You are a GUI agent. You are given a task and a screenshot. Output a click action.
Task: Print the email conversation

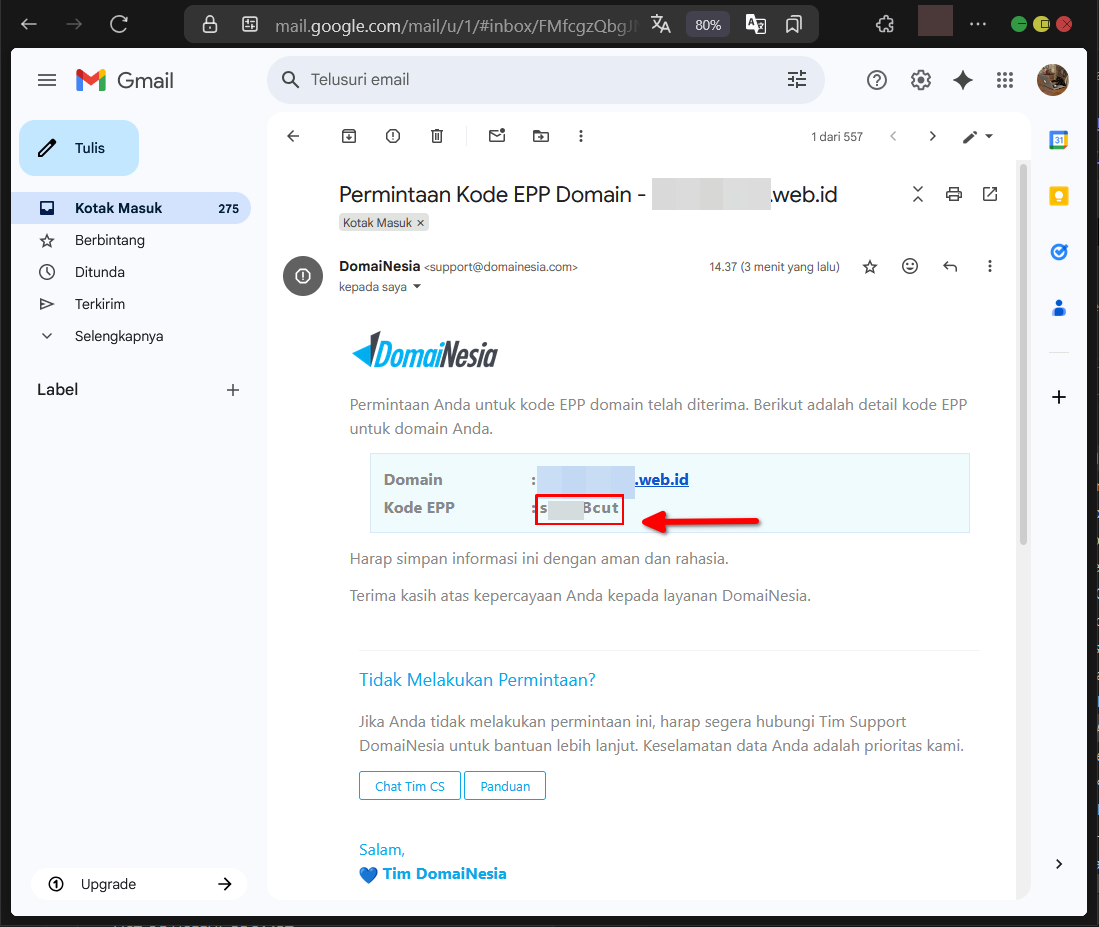click(x=953, y=194)
